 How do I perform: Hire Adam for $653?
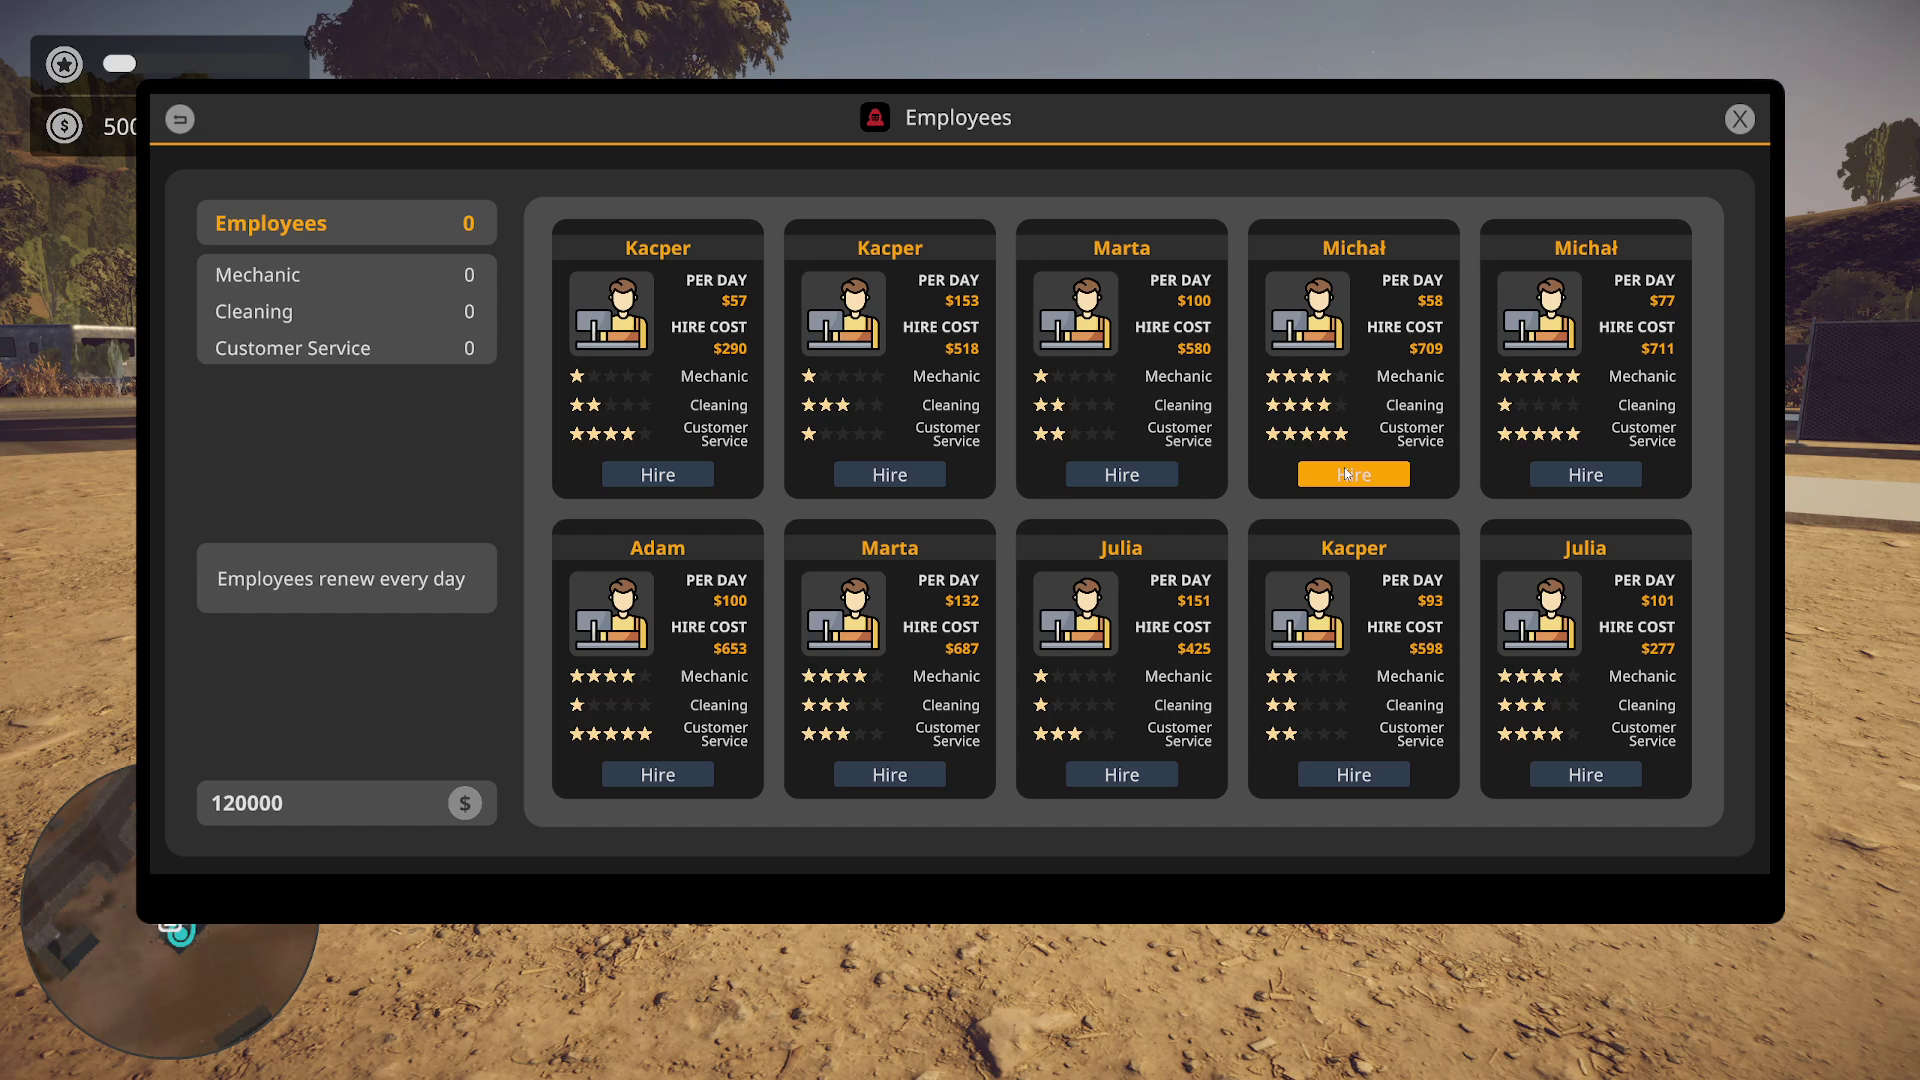click(x=657, y=775)
